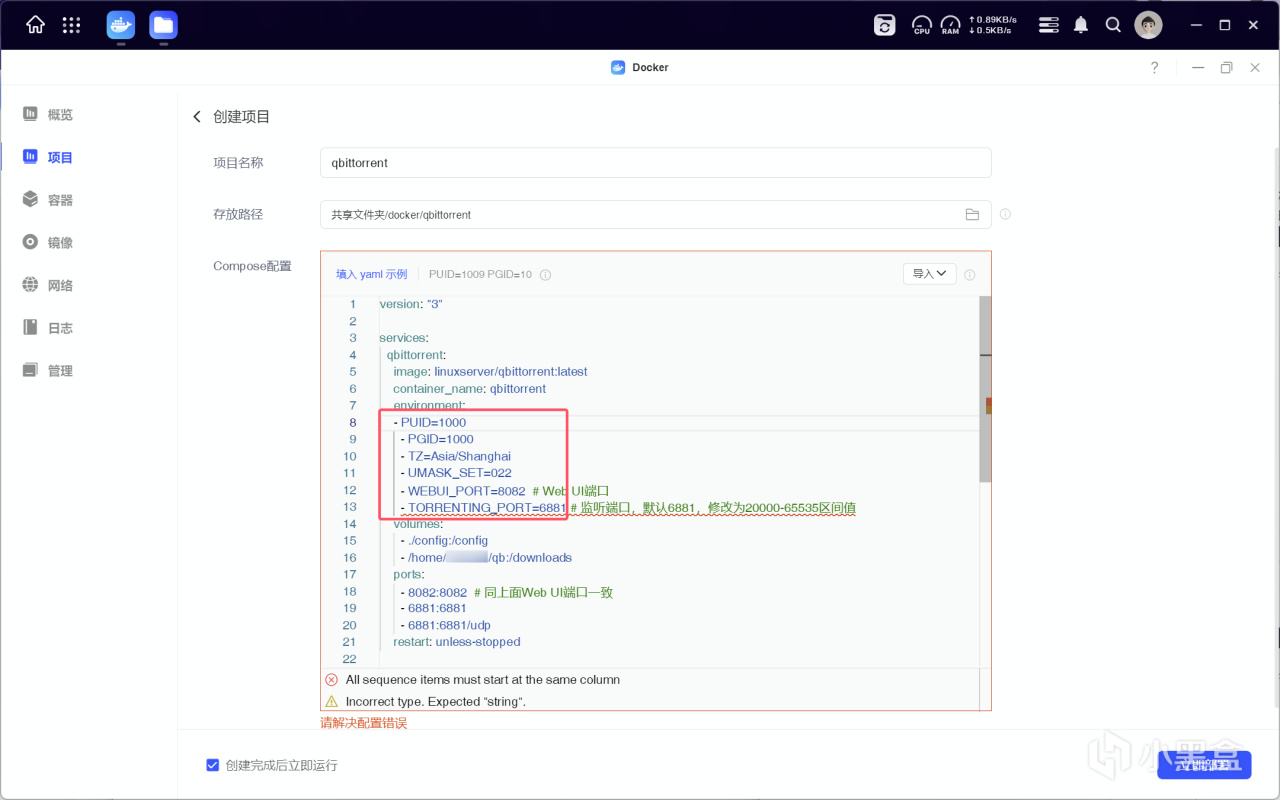The width and height of the screenshot is (1280, 800).
Task: Focus the 项目名称 input field
Action: [656, 163]
